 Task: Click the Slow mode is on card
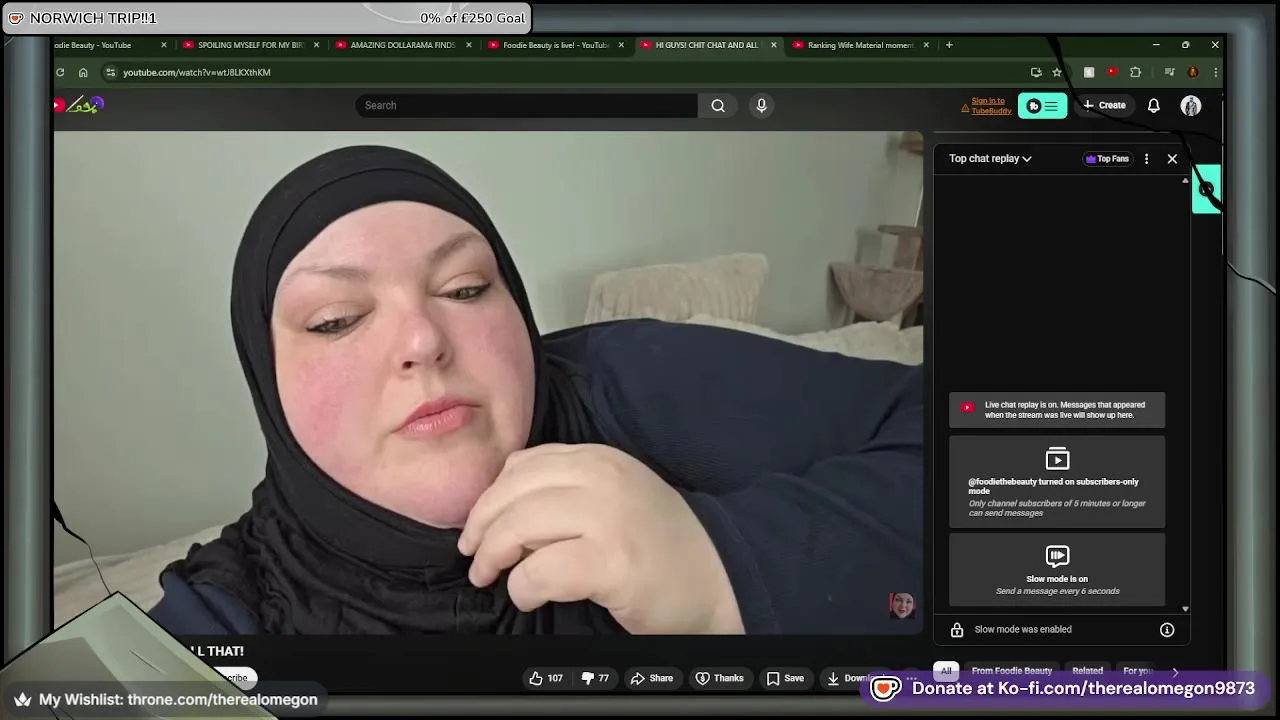tap(1057, 569)
